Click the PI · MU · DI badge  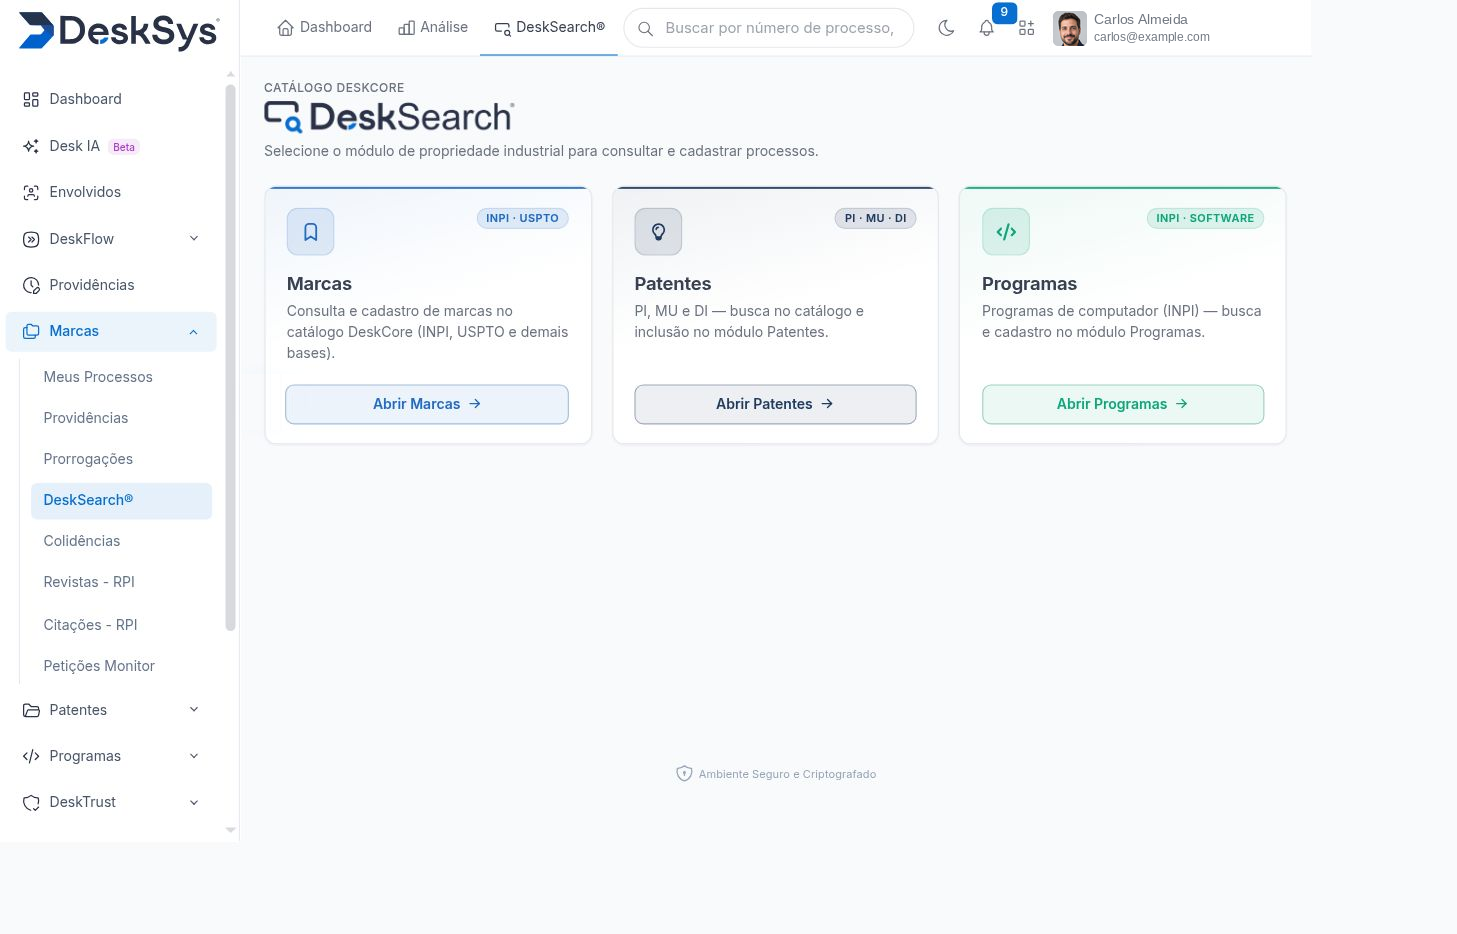click(x=875, y=218)
